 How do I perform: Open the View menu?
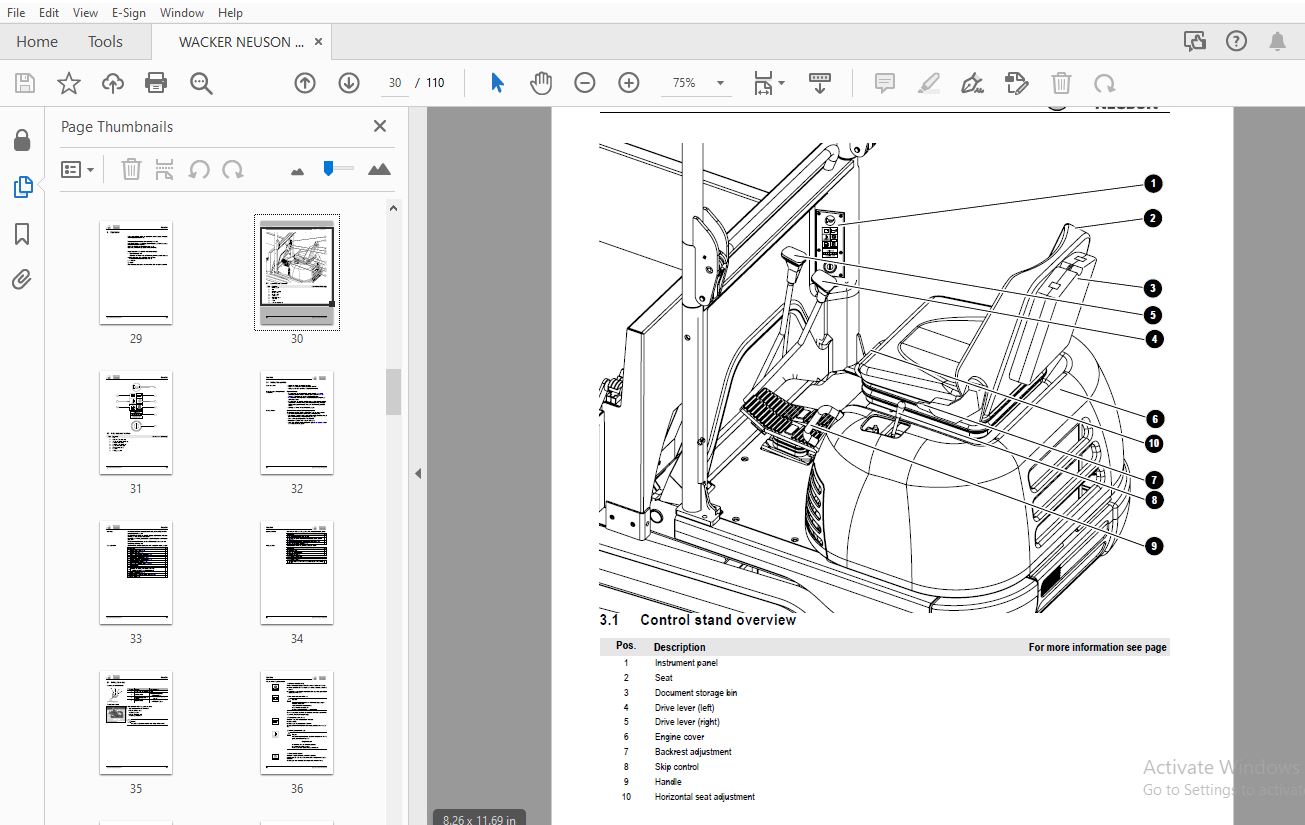(x=86, y=12)
